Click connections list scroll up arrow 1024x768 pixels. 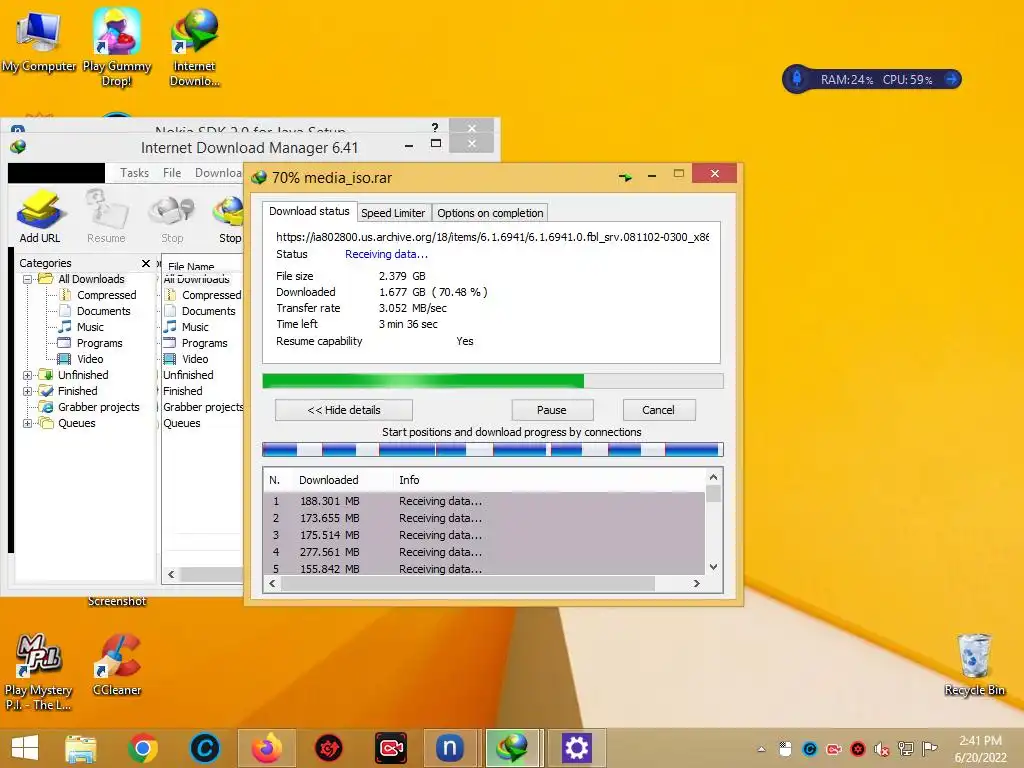(x=713, y=477)
